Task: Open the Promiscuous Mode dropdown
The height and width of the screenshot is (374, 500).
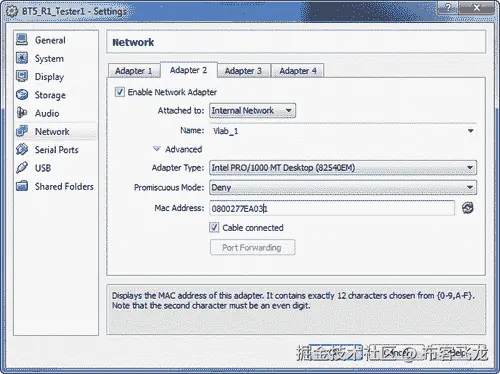Action: click(343, 187)
